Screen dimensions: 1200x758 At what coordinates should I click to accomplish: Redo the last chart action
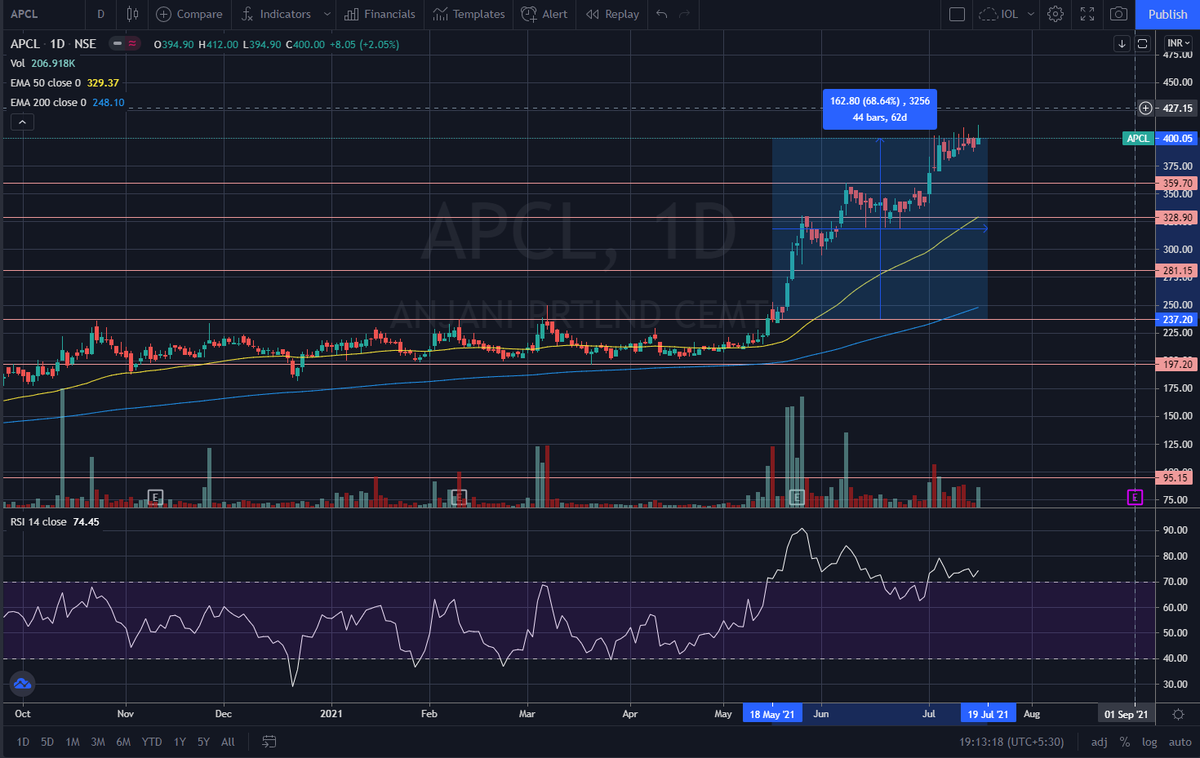(x=684, y=14)
